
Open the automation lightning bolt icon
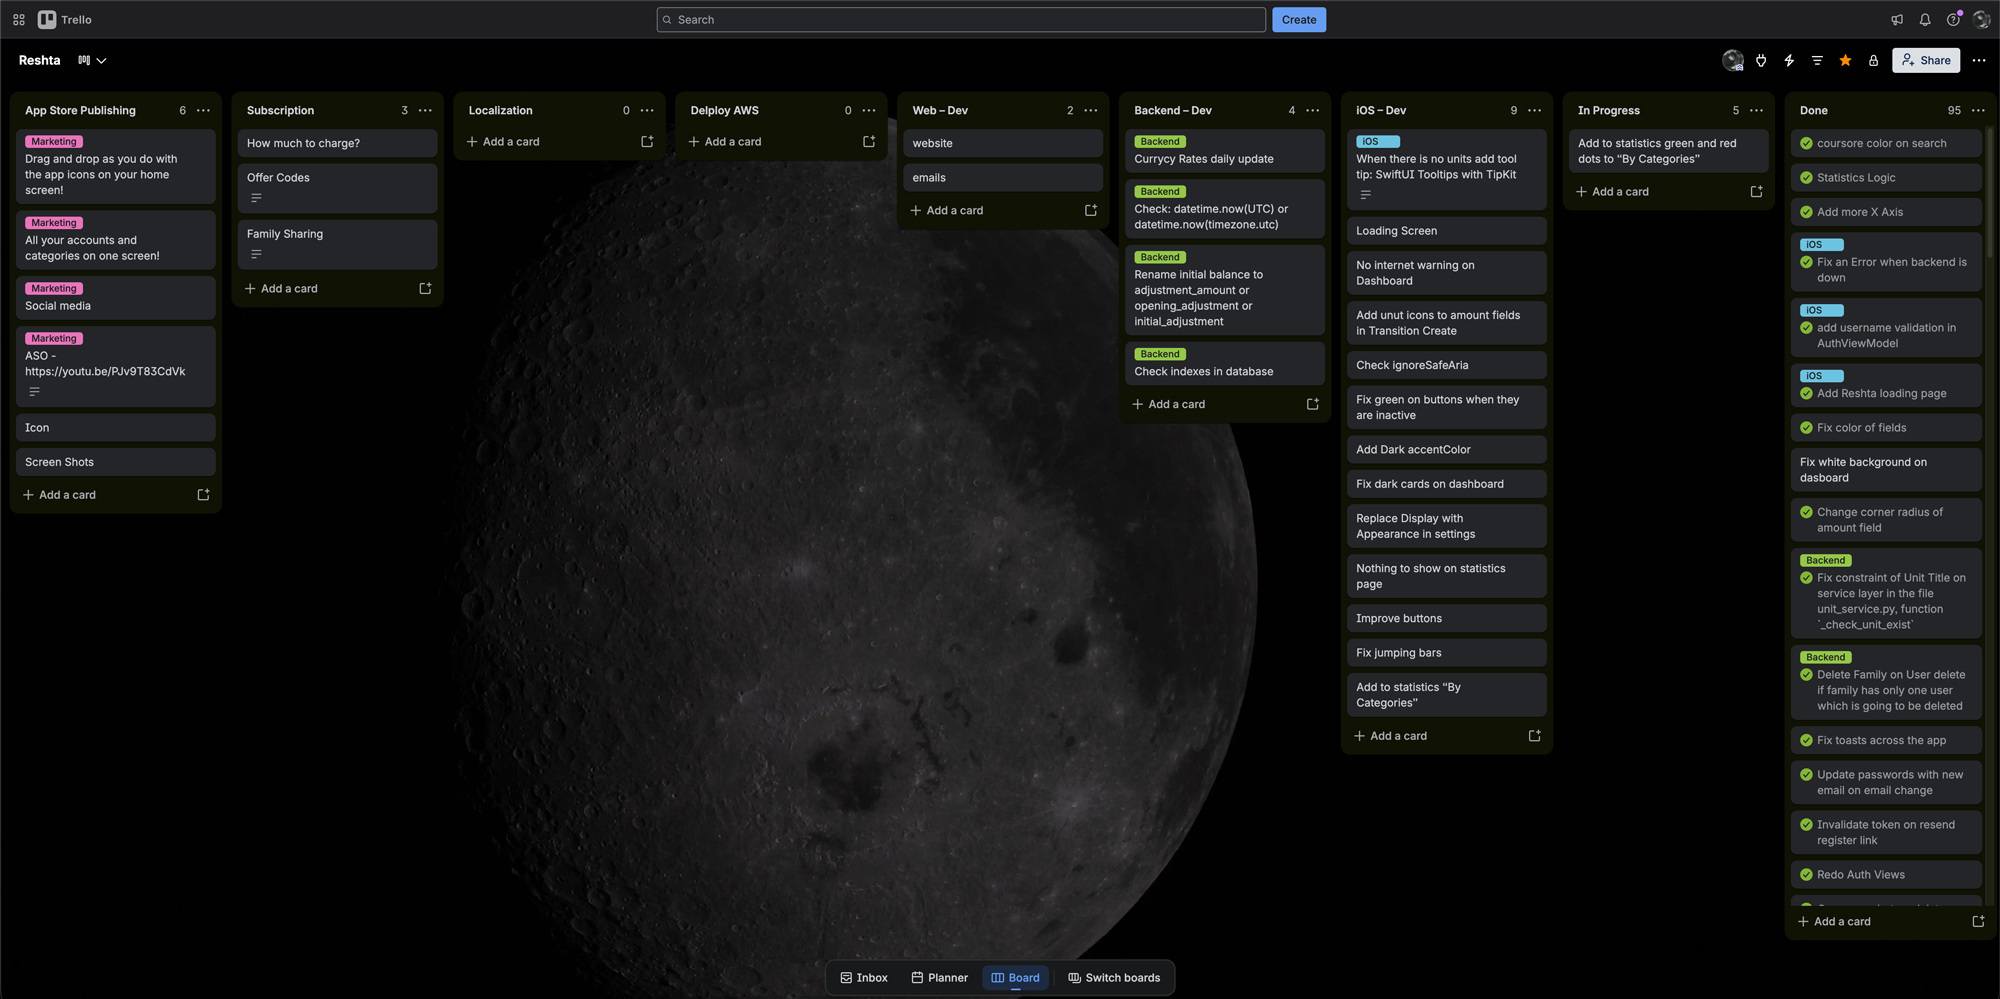point(1789,60)
